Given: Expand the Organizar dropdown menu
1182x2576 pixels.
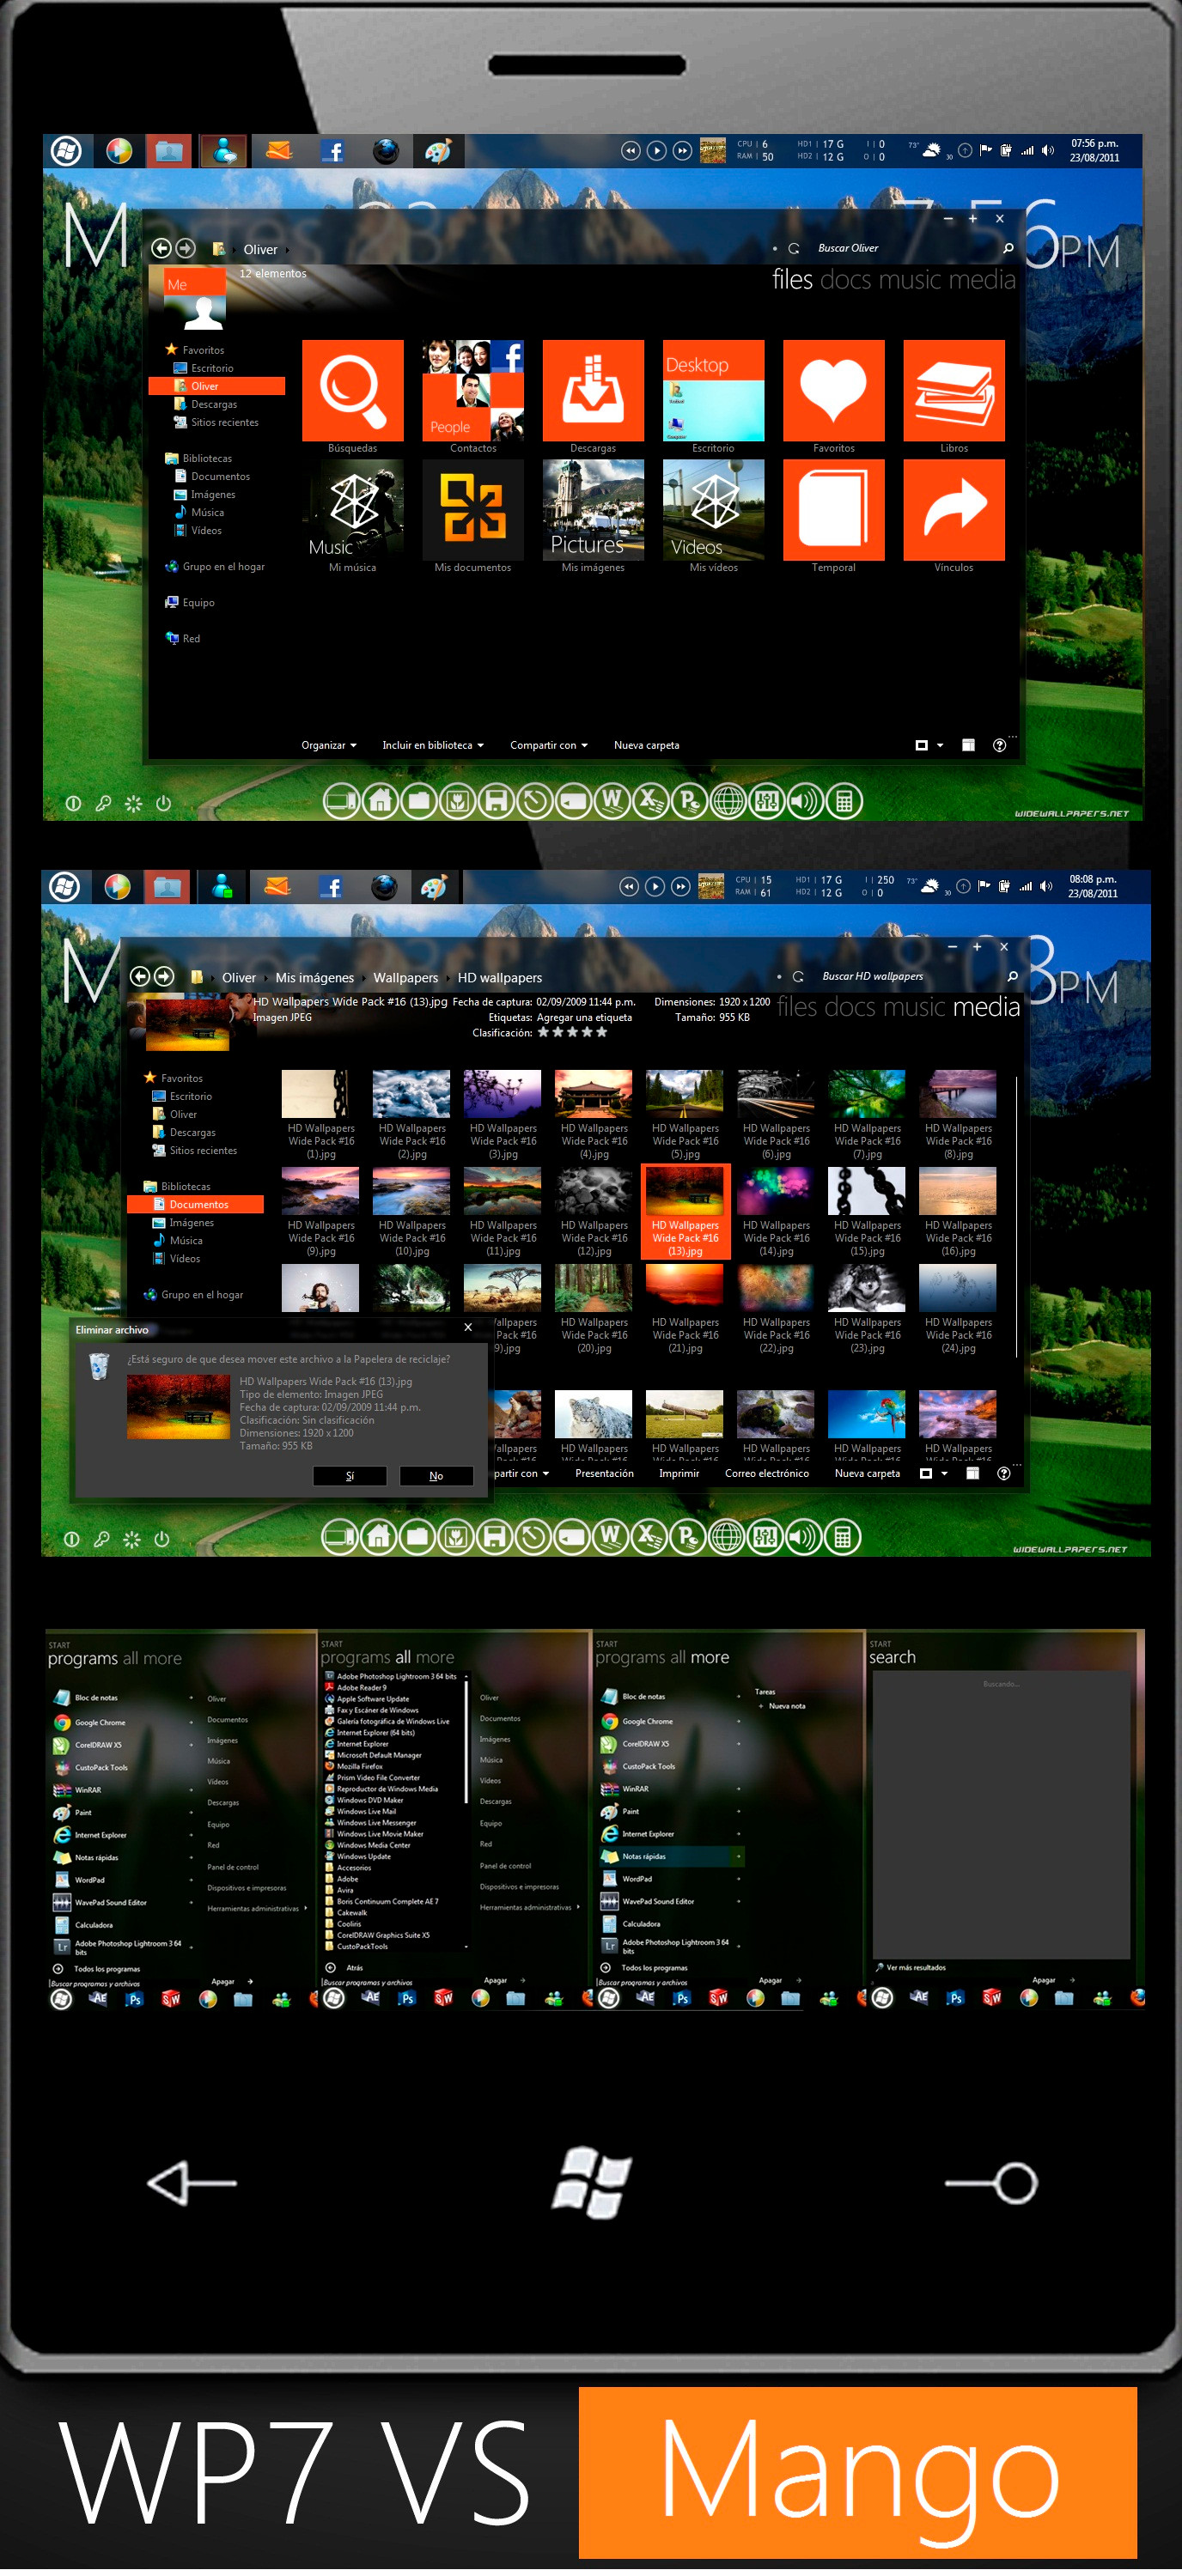Looking at the screenshot, I should pyautogui.click(x=329, y=745).
